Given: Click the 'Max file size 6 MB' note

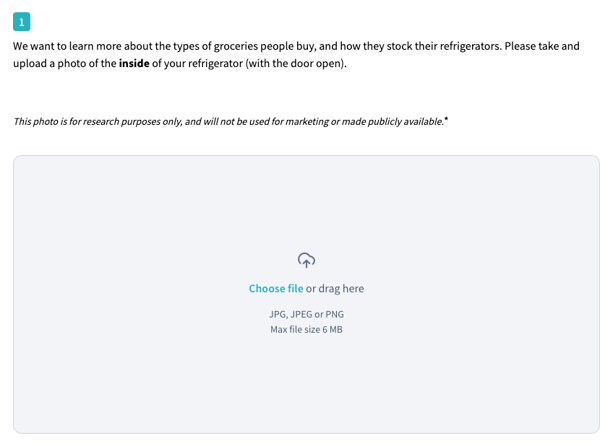Looking at the screenshot, I should pos(306,329).
